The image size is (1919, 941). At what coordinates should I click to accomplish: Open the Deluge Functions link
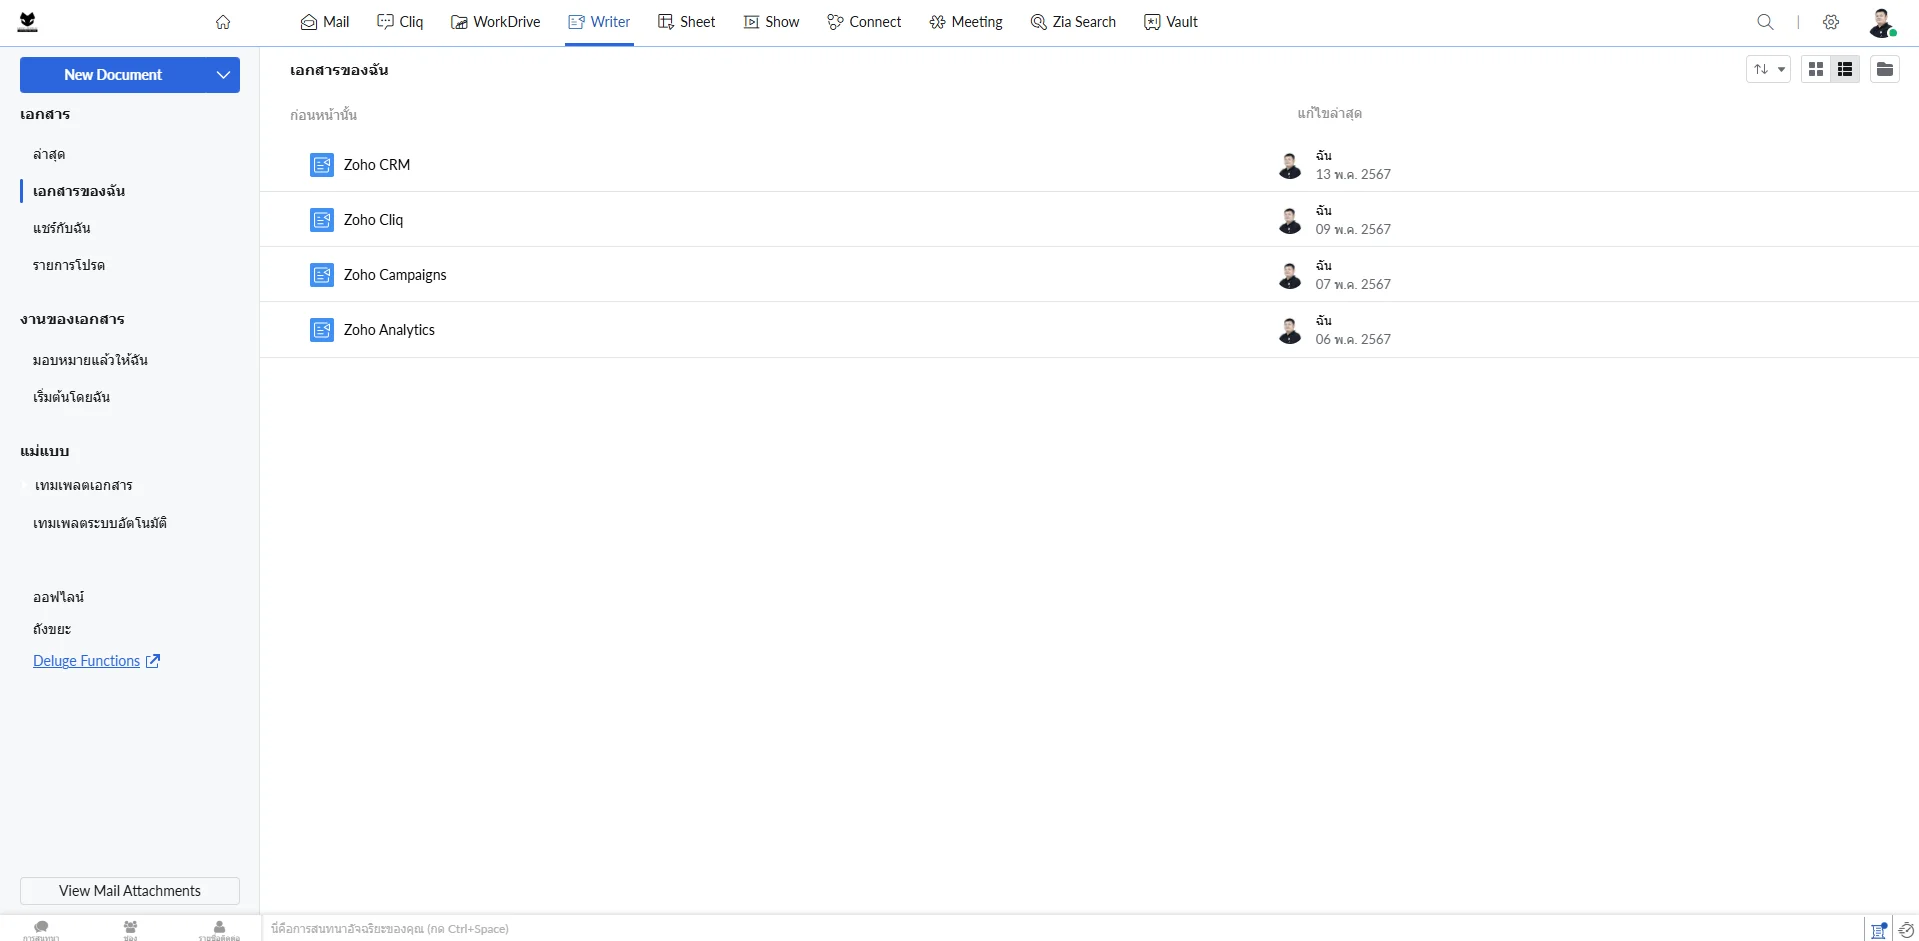[87, 661]
